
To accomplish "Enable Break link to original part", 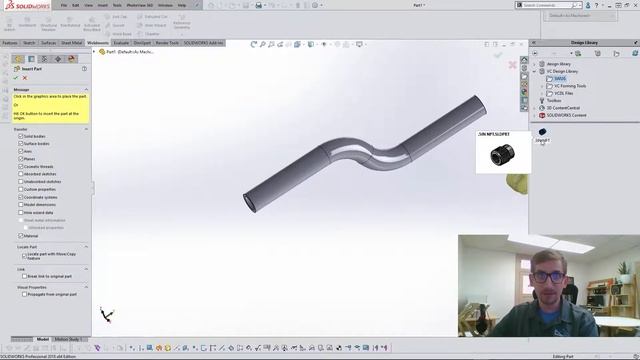I will tap(24, 276).
